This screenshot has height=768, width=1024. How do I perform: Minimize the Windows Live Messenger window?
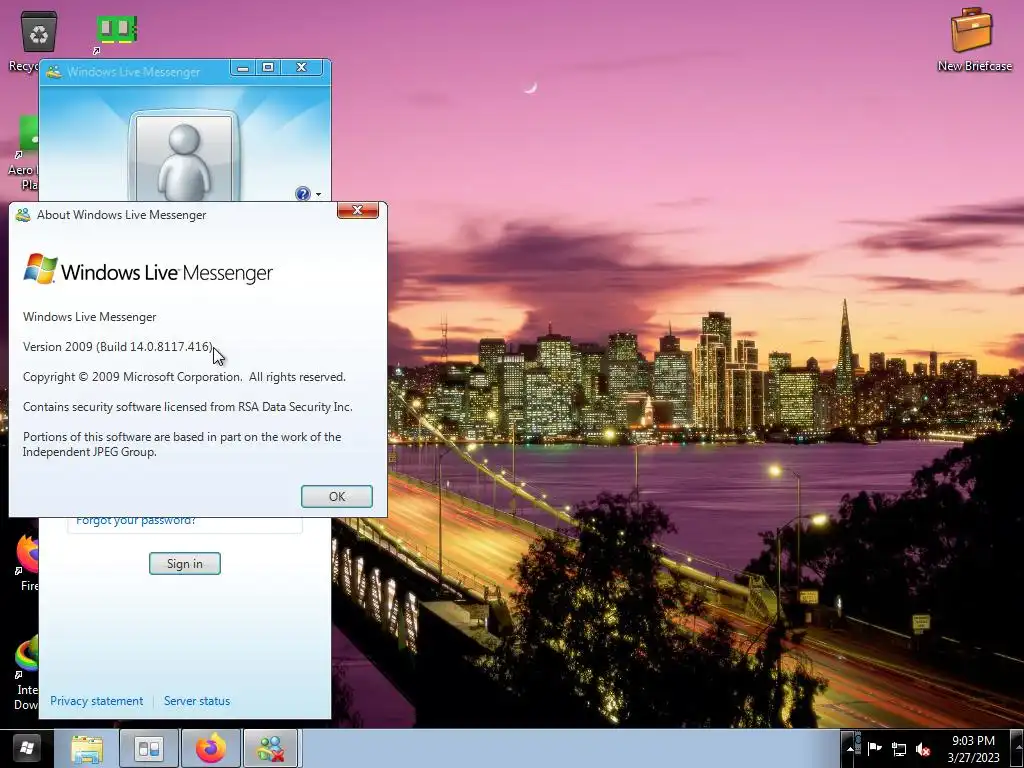243,67
